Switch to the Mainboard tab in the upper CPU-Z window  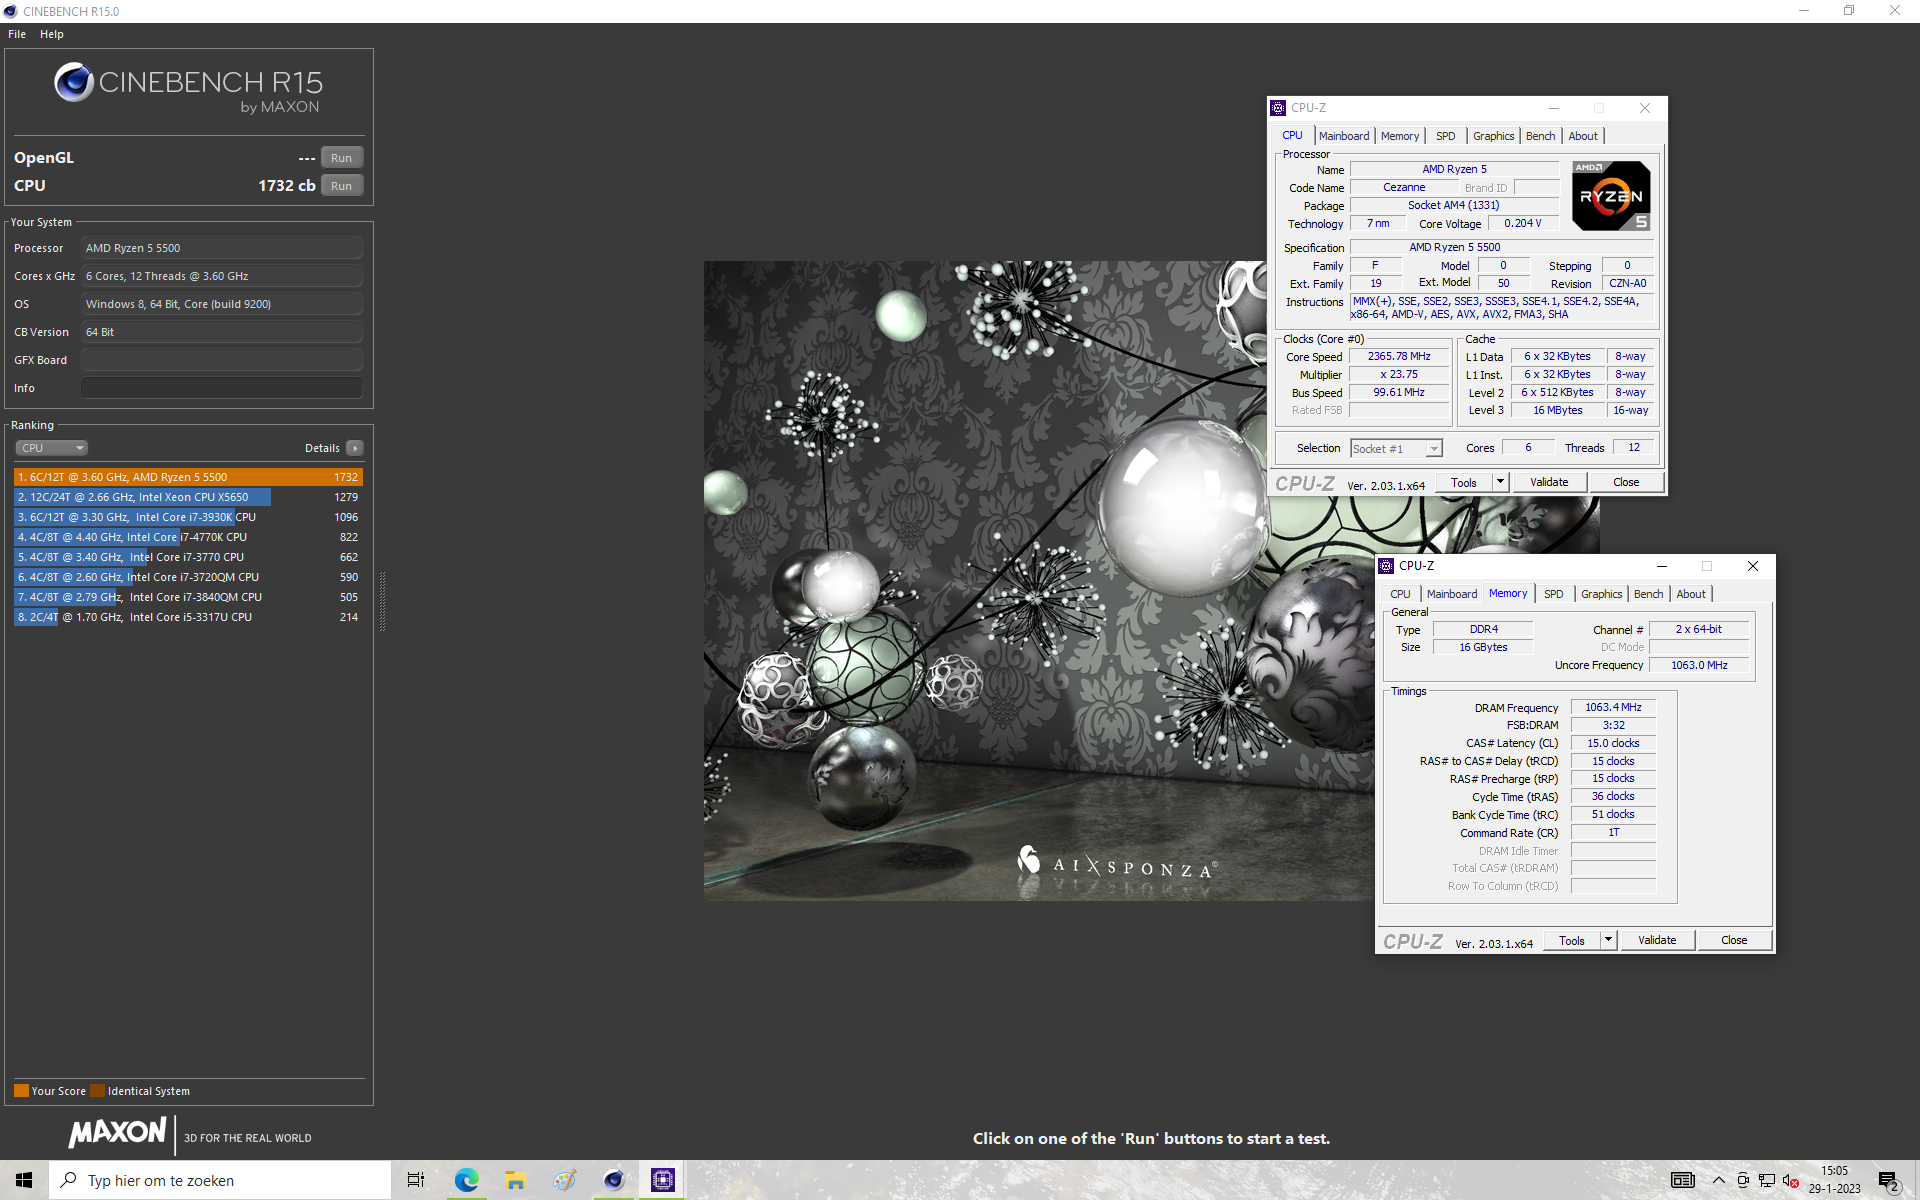pos(1343,136)
